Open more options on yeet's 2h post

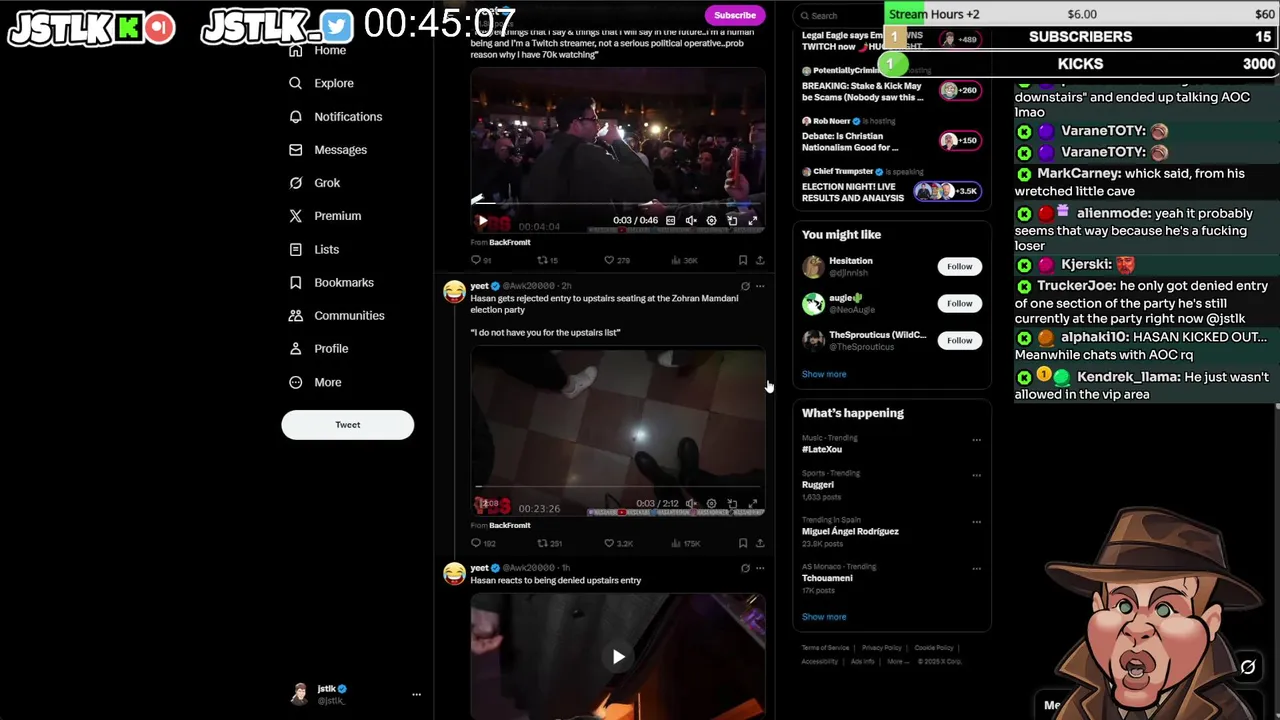760,287
